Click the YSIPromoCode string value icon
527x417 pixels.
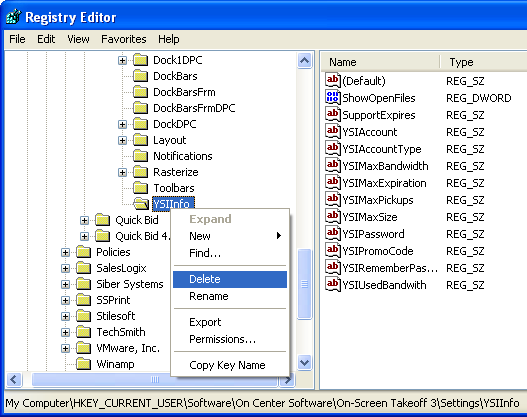[333, 251]
